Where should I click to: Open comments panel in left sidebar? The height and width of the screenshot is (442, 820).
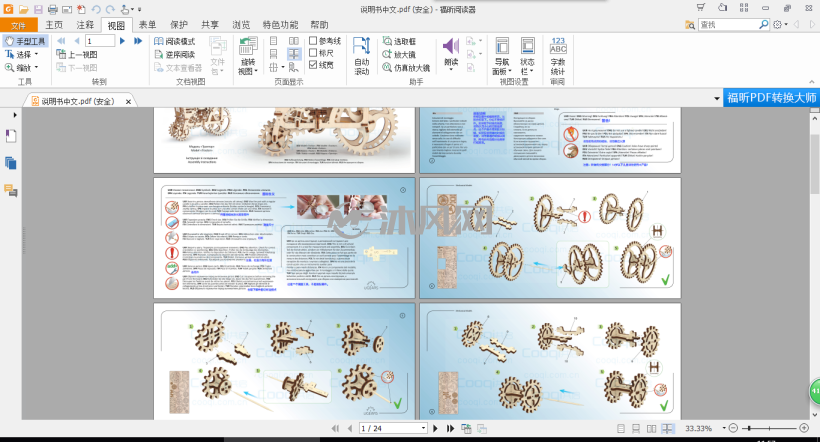click(x=10, y=190)
